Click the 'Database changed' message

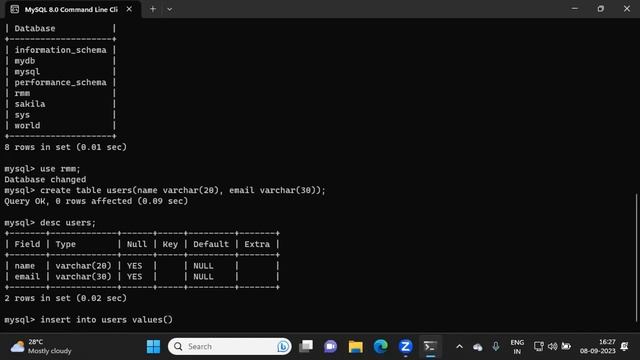pos(45,180)
